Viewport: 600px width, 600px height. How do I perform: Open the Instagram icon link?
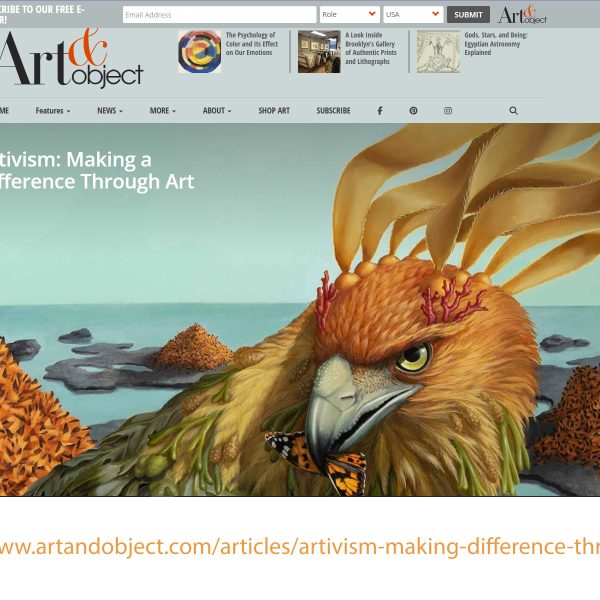448,111
